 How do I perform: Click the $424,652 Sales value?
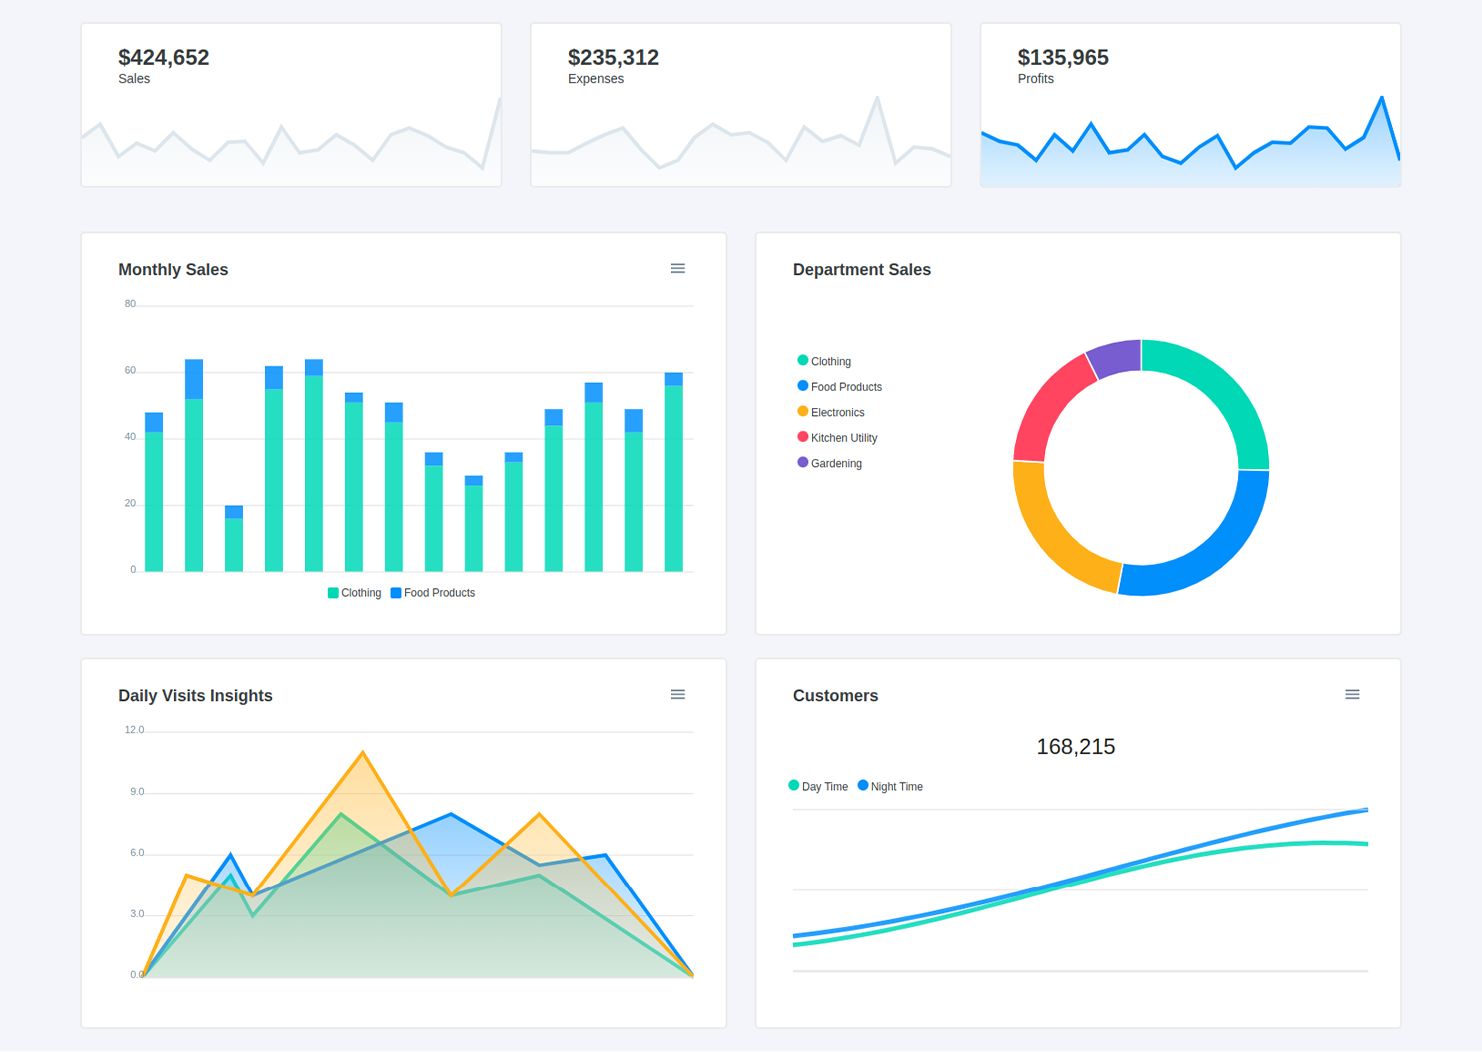(x=164, y=57)
